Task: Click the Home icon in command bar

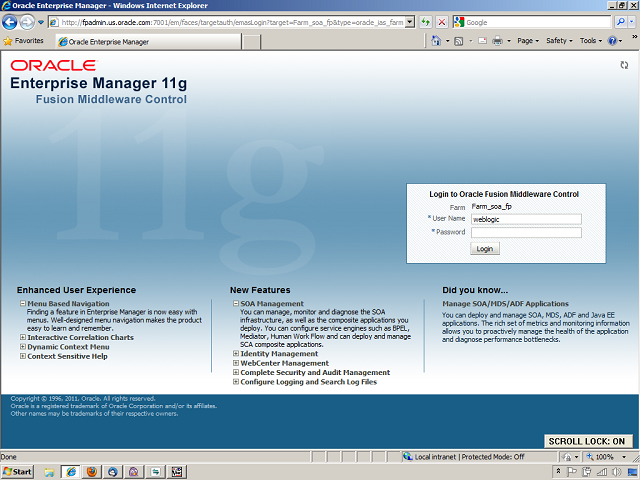Action: (x=436, y=41)
